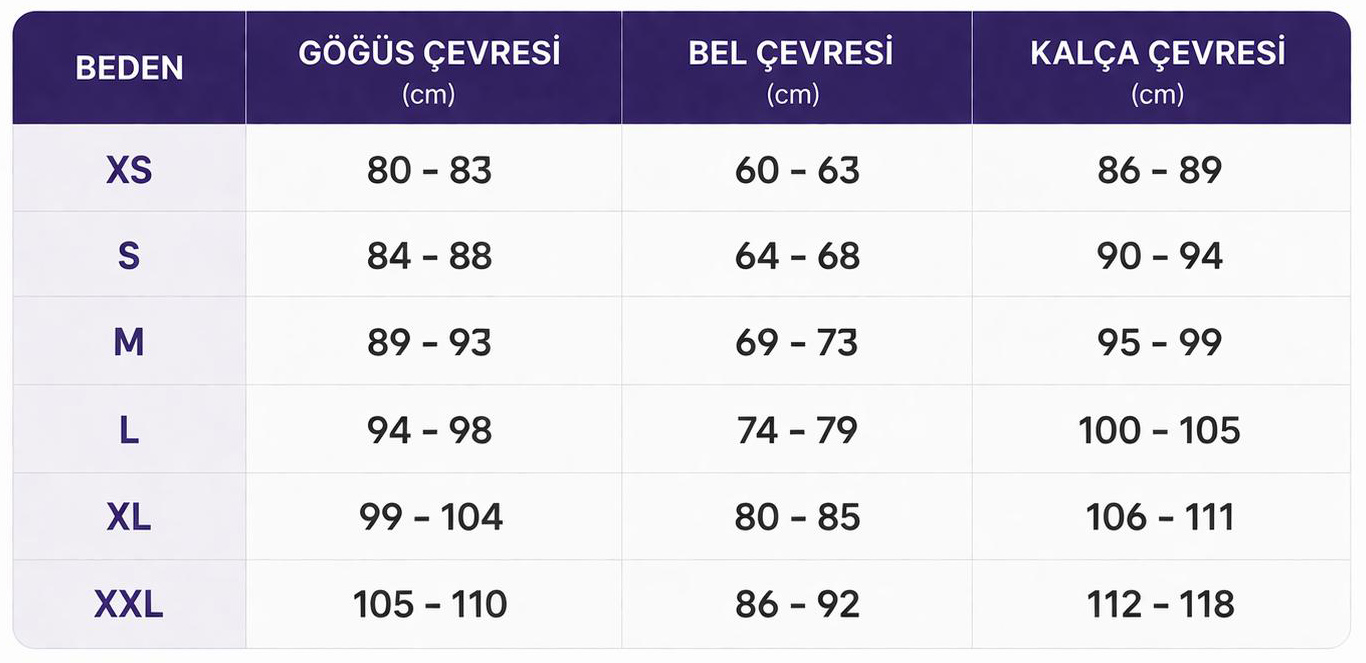
Task: Select the S size row label
Action: click(129, 257)
